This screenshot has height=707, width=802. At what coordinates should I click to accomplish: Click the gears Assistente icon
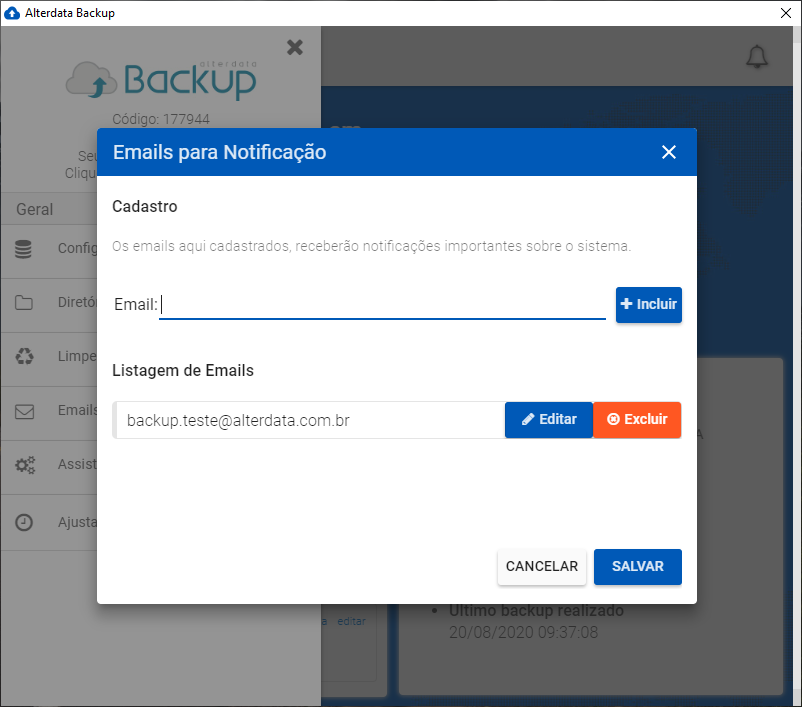[25, 465]
